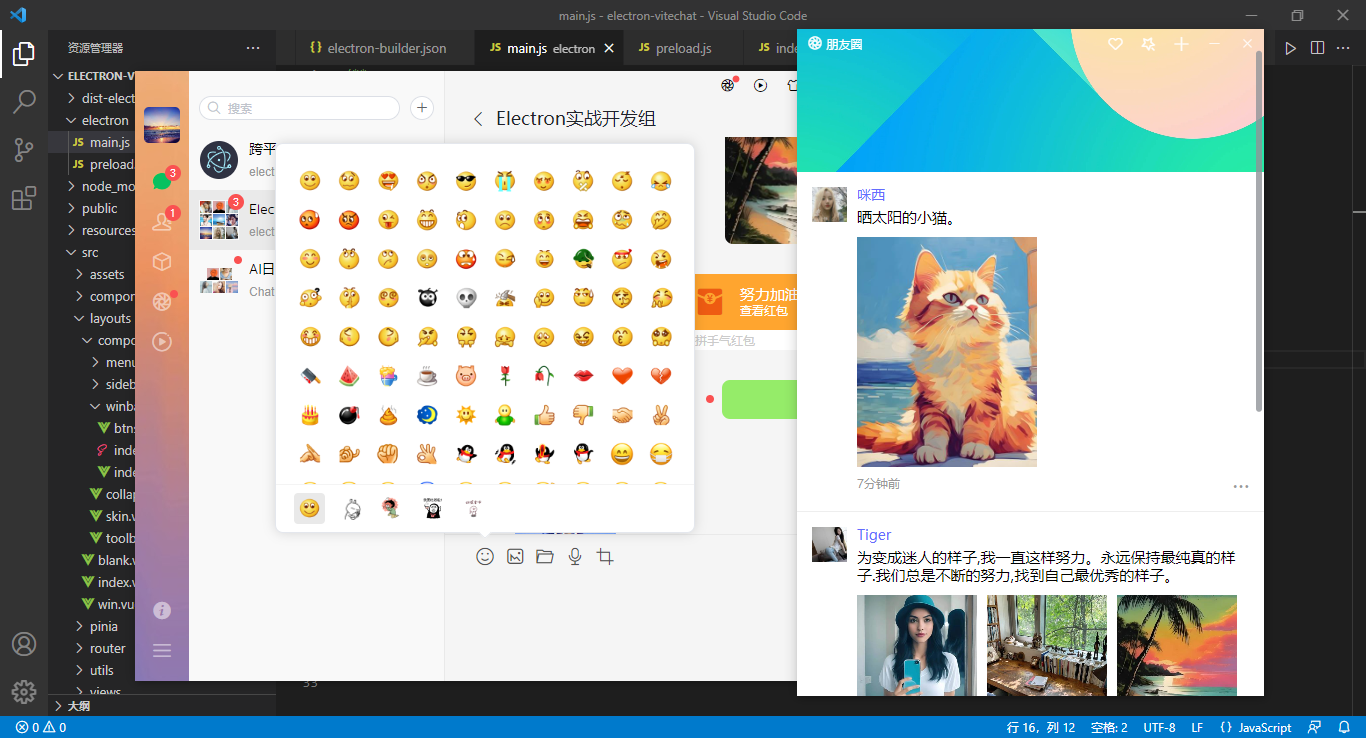Image resolution: width=1366 pixels, height=738 pixels.
Task: Open the orange cat photo in 咪西's post
Action: tap(947, 352)
